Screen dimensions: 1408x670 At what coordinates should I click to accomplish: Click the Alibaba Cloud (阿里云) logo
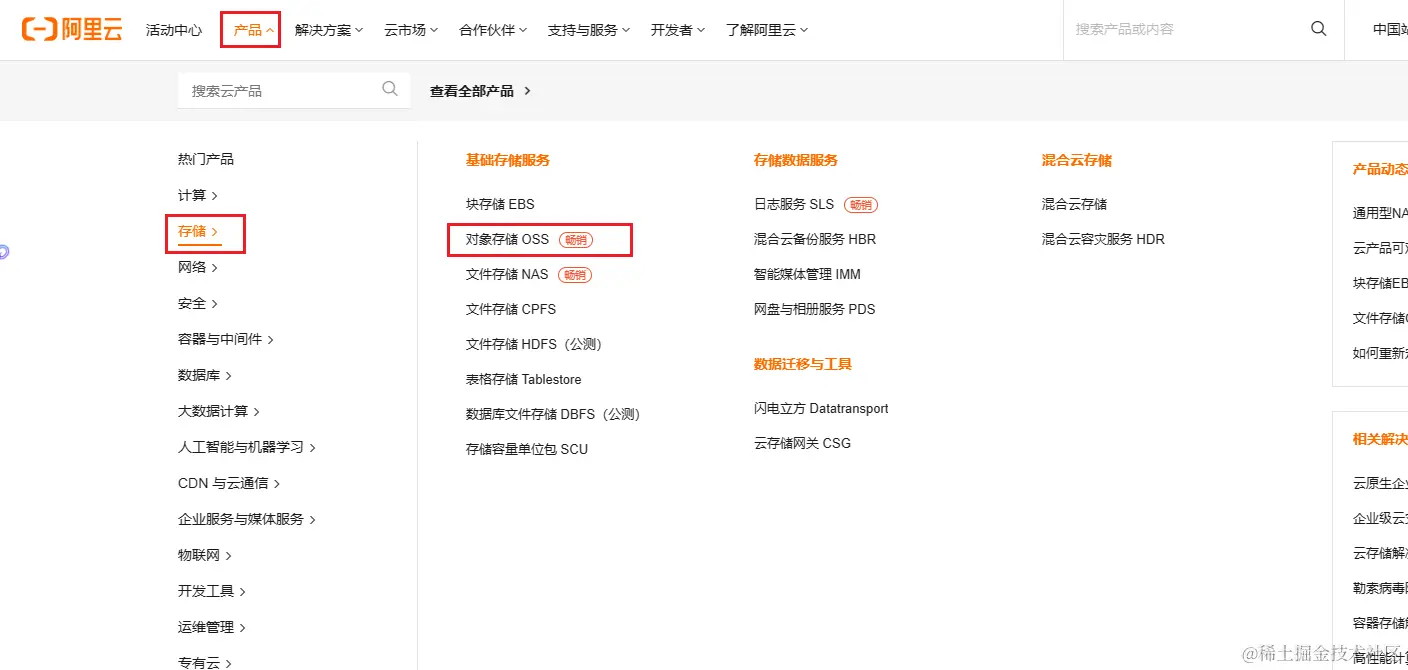(71, 30)
